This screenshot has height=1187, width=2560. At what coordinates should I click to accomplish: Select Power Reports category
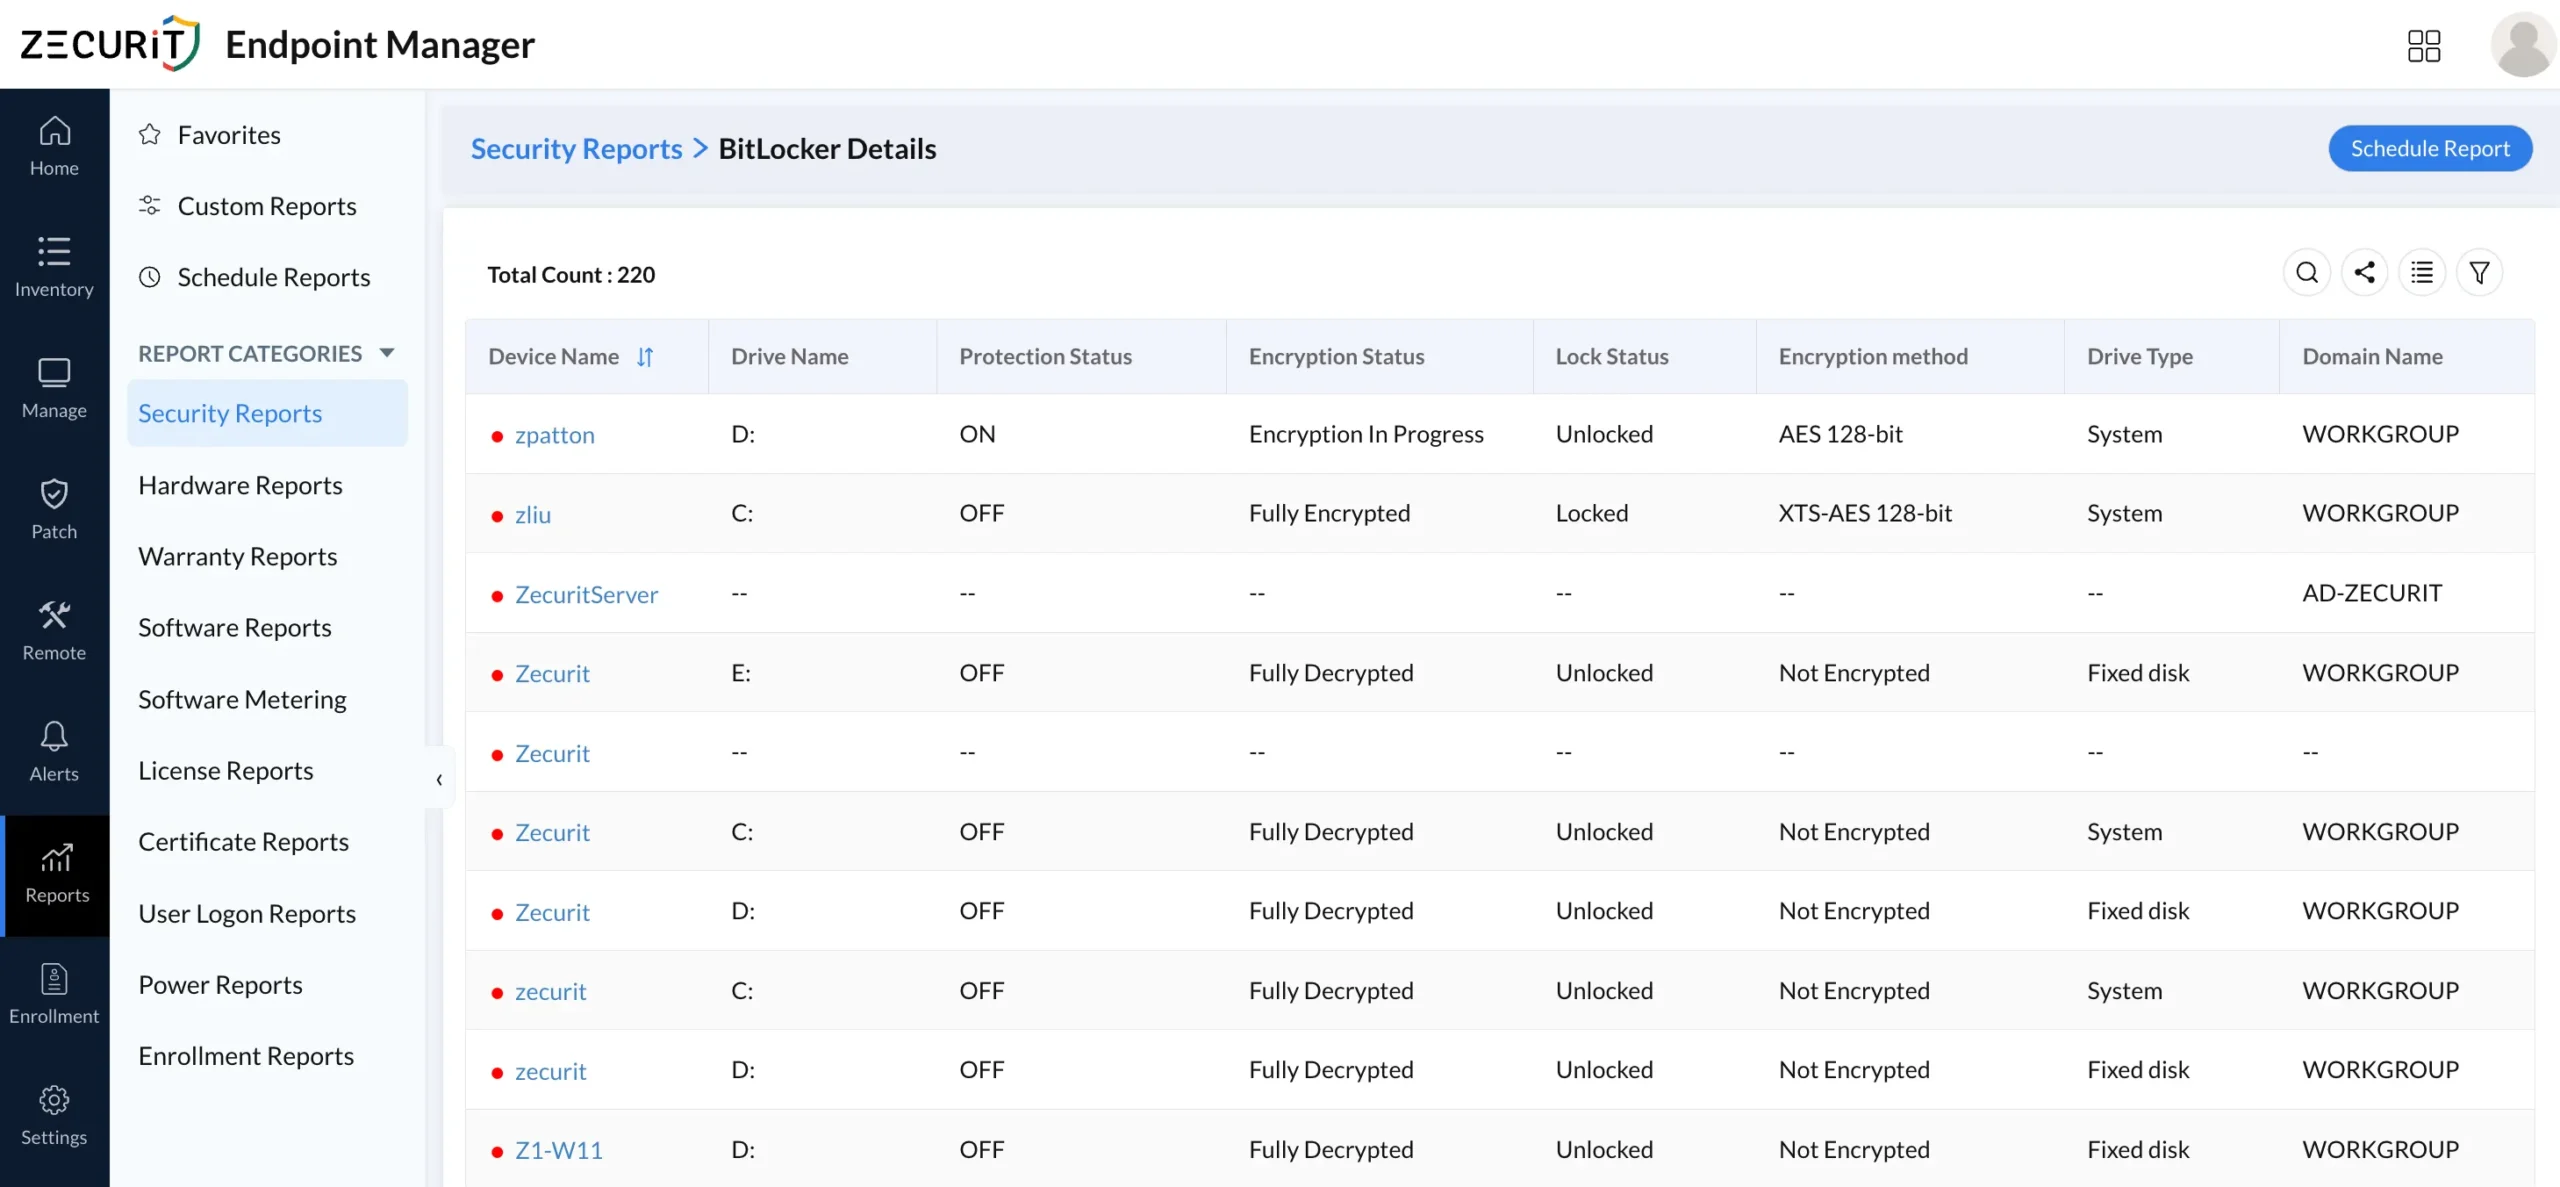[220, 984]
